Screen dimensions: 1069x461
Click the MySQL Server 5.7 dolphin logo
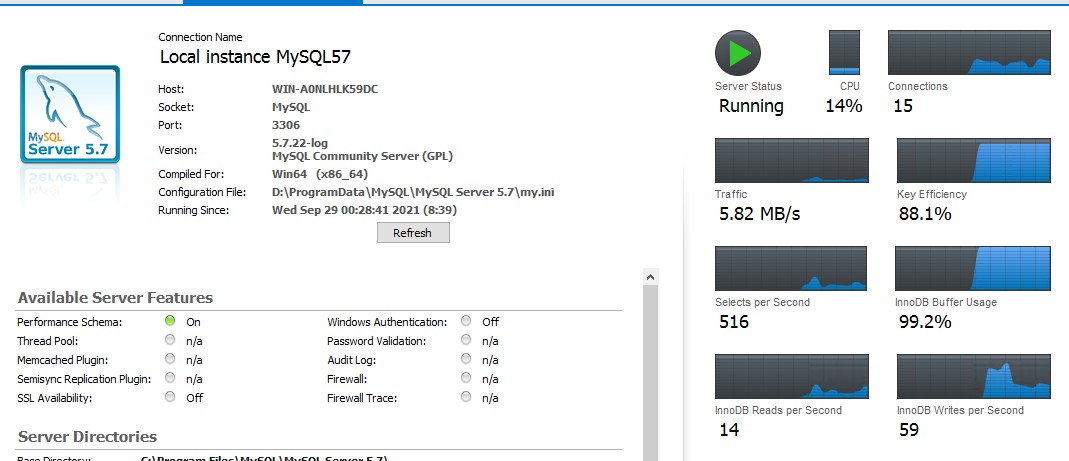point(70,114)
